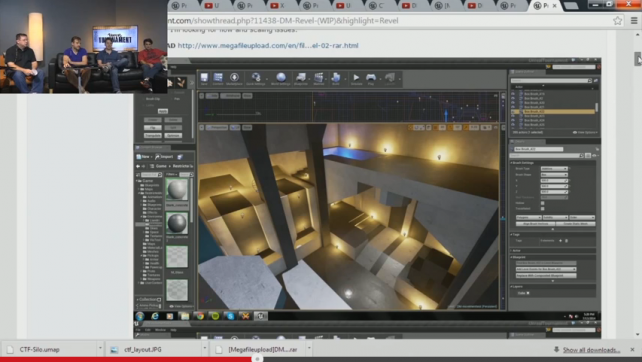Open the Content browser toolbar icon
The height and width of the screenshot is (362, 642).
click(218, 78)
